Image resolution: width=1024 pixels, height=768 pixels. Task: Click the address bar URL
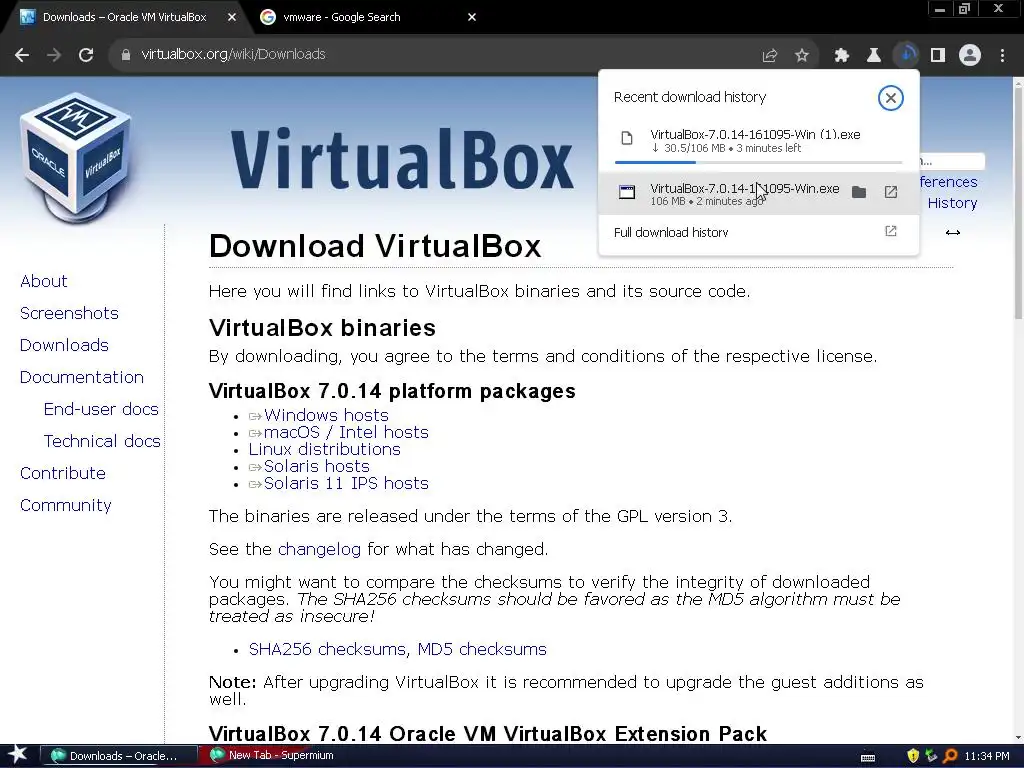tap(233, 55)
